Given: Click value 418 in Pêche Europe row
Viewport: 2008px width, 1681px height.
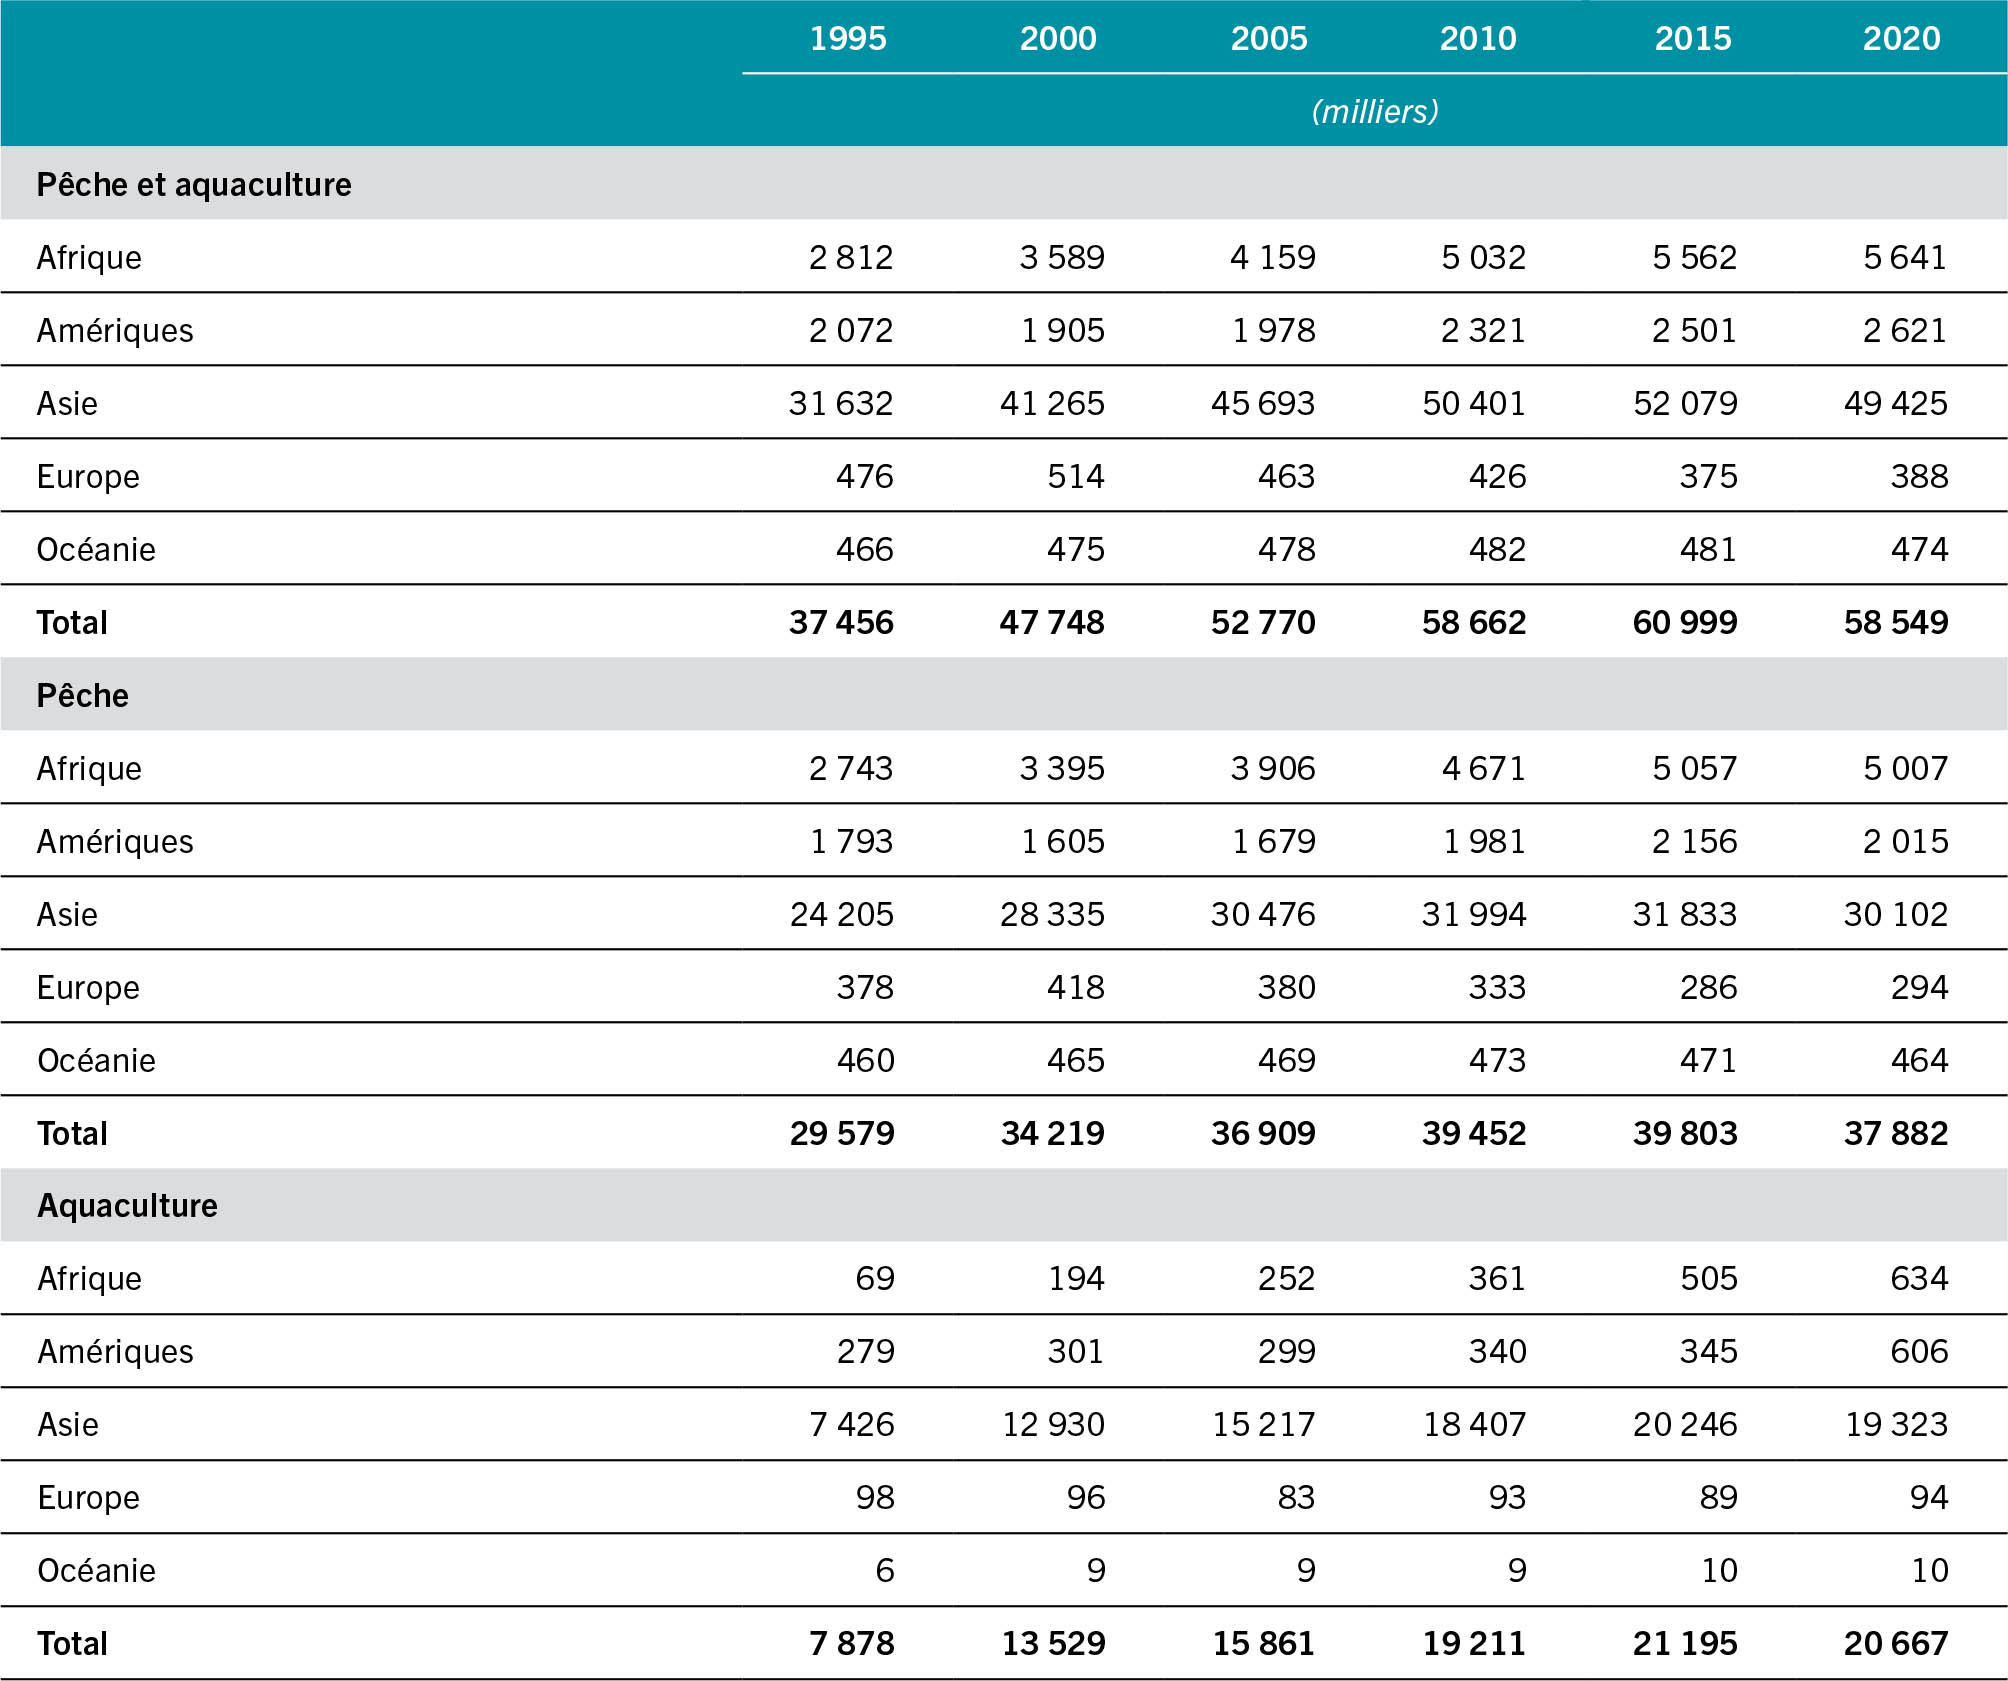Looking at the screenshot, I should click(1076, 988).
